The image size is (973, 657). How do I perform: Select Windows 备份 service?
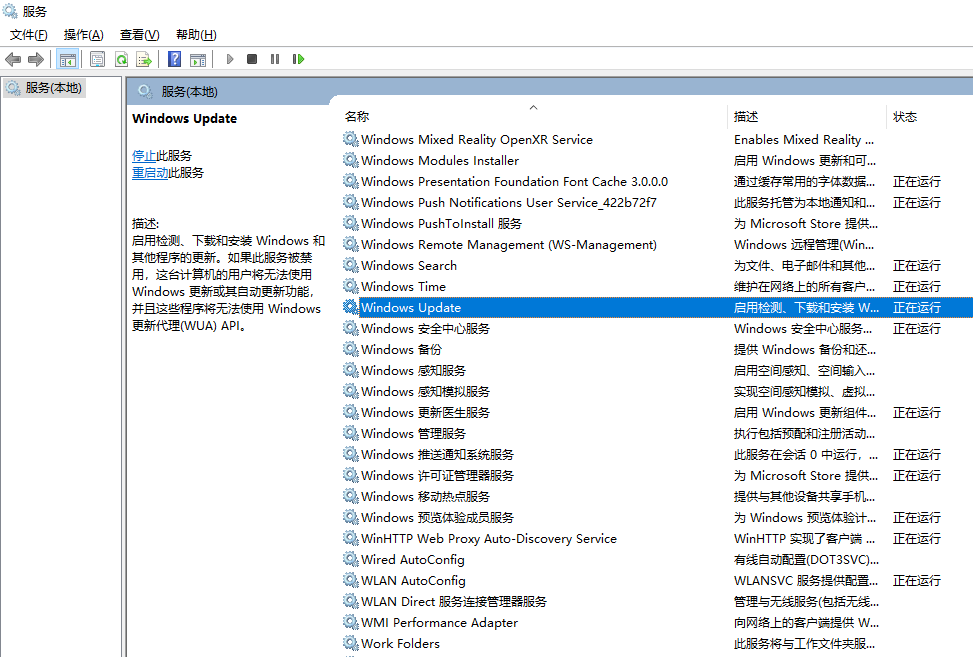tap(657, 350)
